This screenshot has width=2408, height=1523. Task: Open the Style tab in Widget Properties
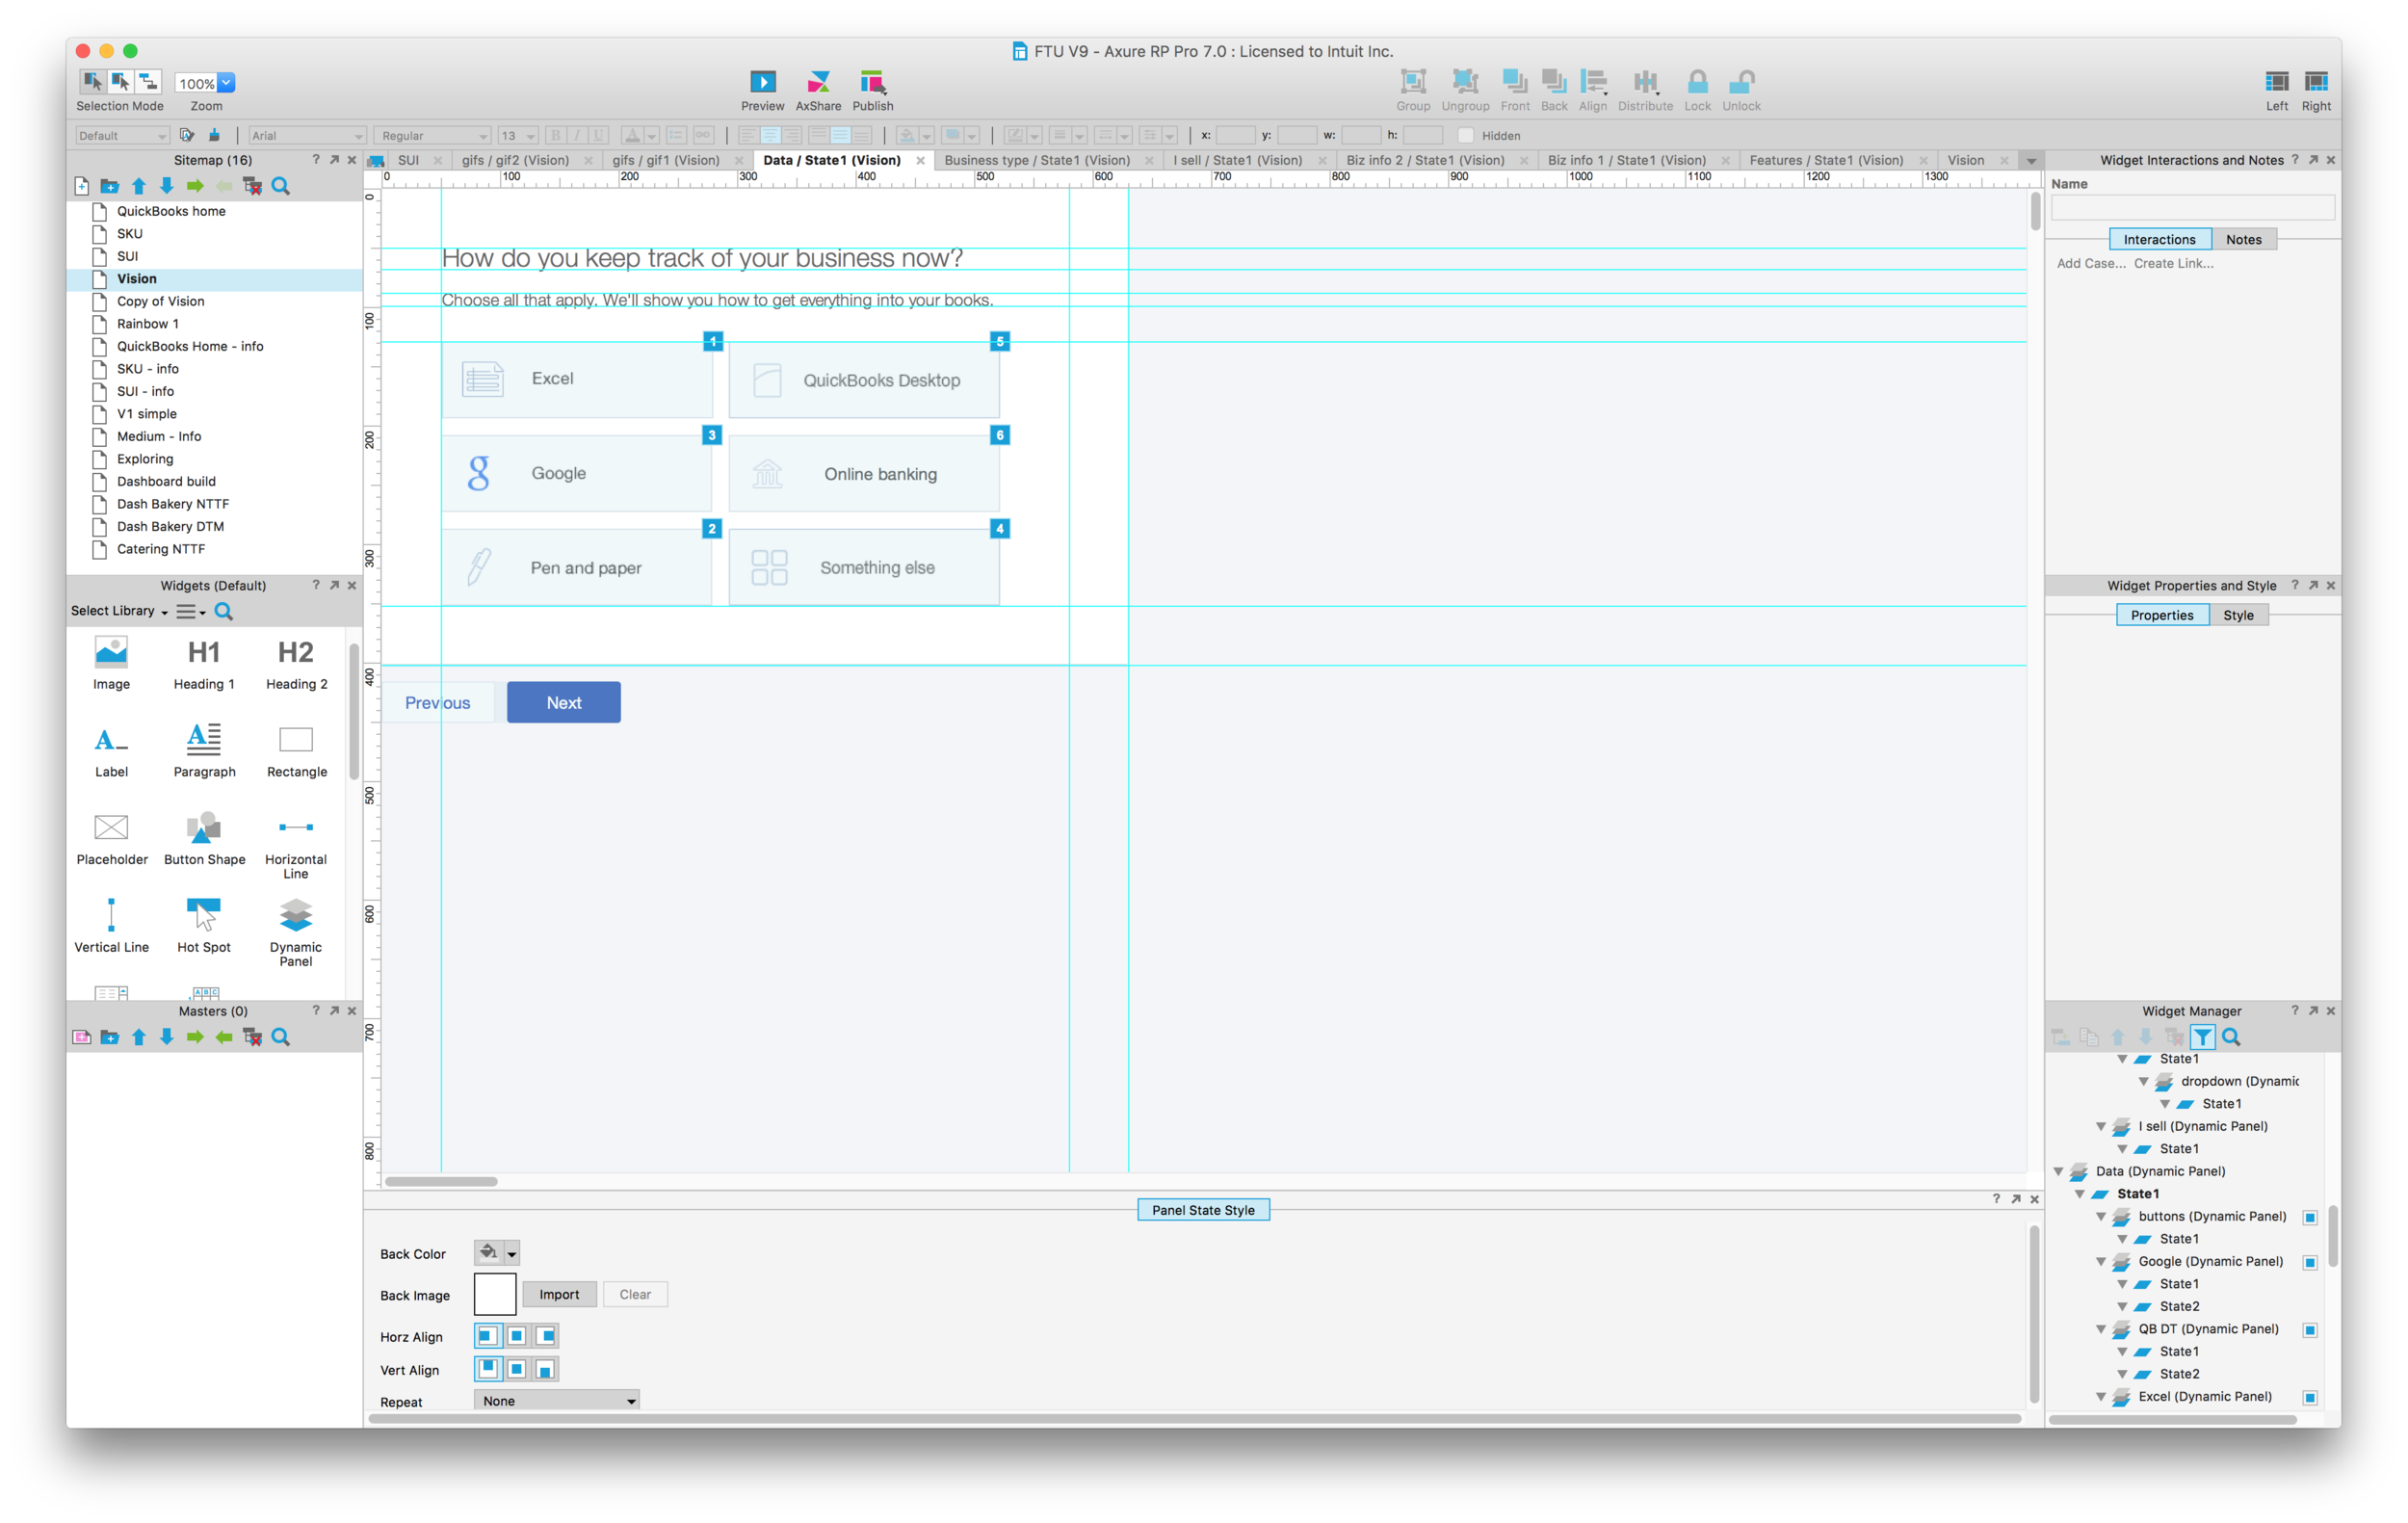pyautogui.click(x=2238, y=616)
